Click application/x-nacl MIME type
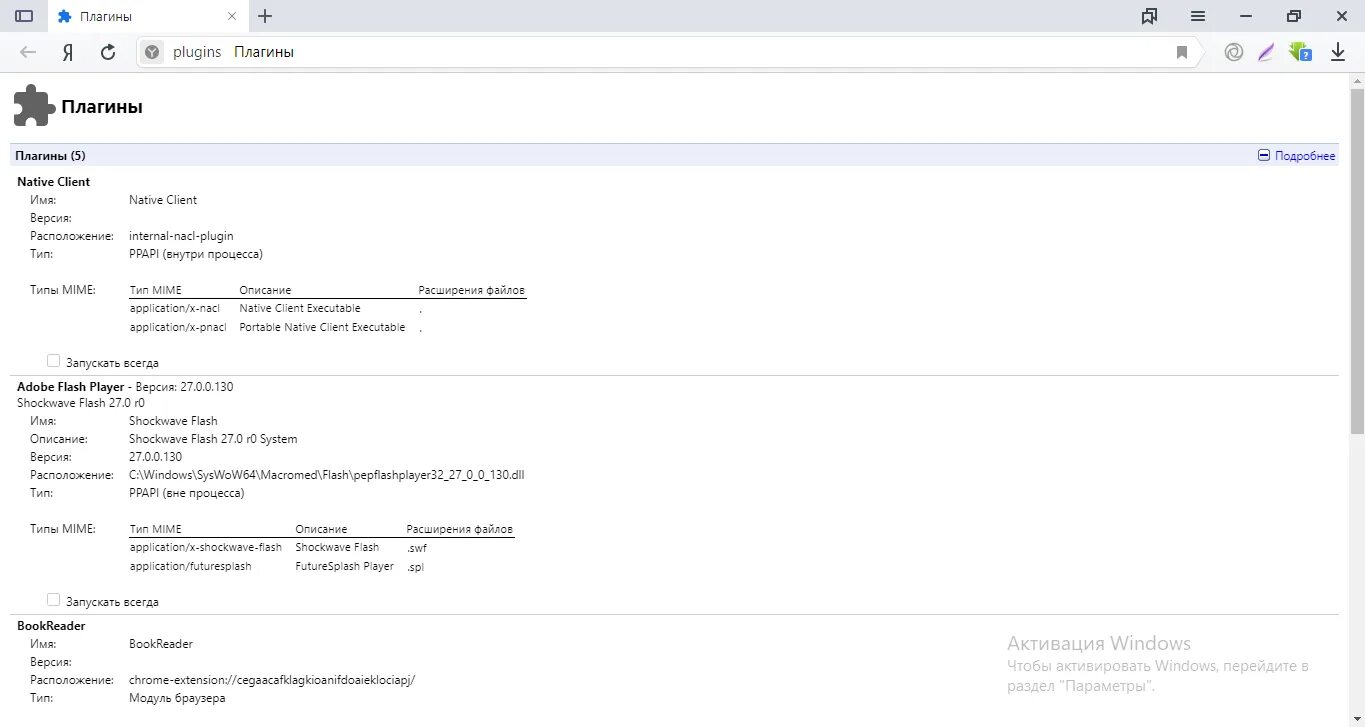Screen dimensions: 1365x727 tap(175, 308)
